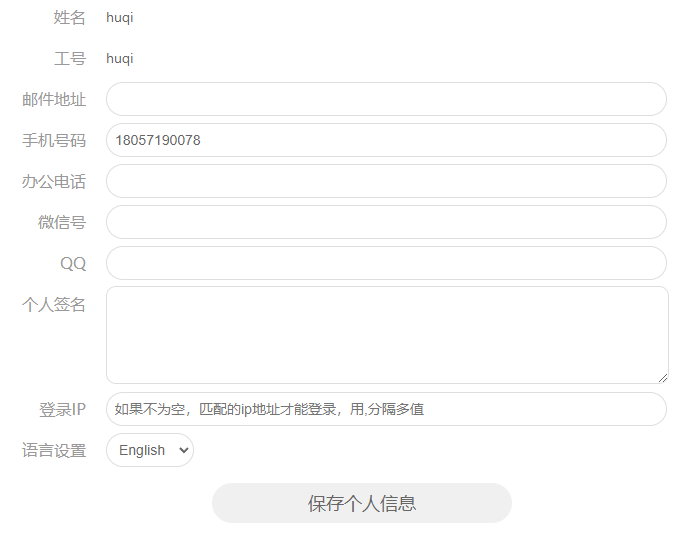Click the 邮件地址 email input field

pyautogui.click(x=386, y=99)
